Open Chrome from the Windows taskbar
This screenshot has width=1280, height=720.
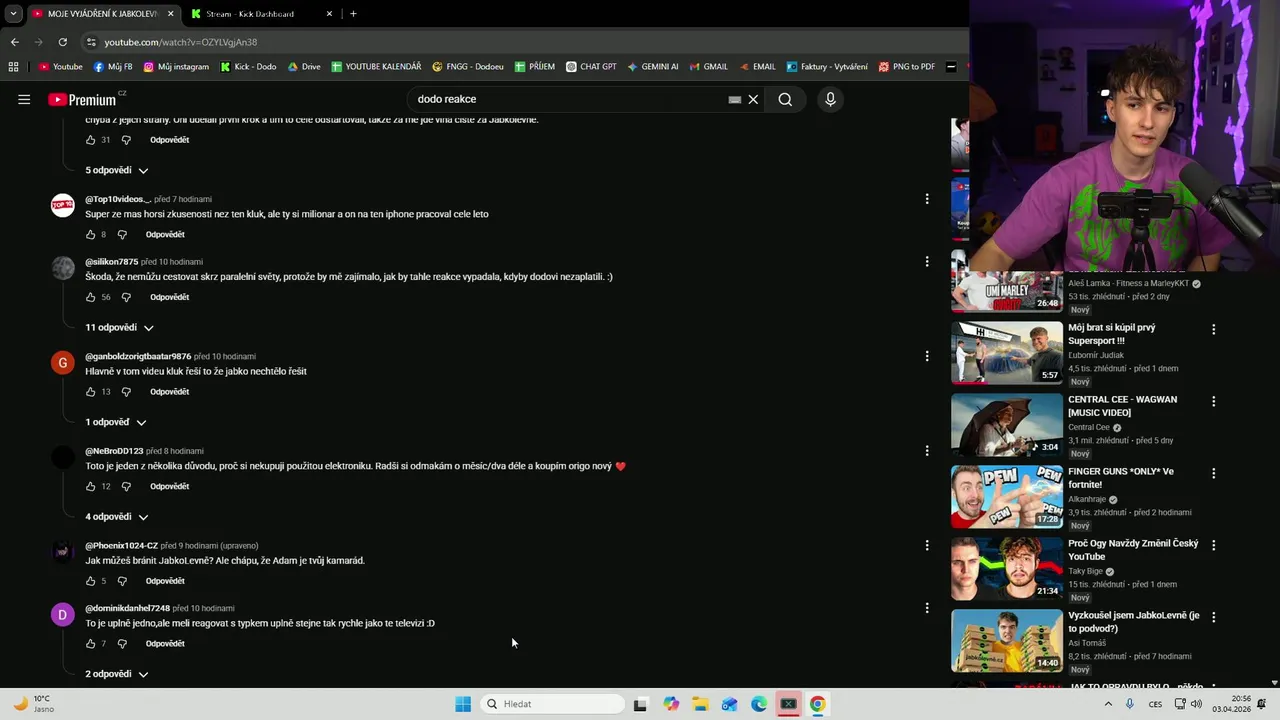coord(817,704)
